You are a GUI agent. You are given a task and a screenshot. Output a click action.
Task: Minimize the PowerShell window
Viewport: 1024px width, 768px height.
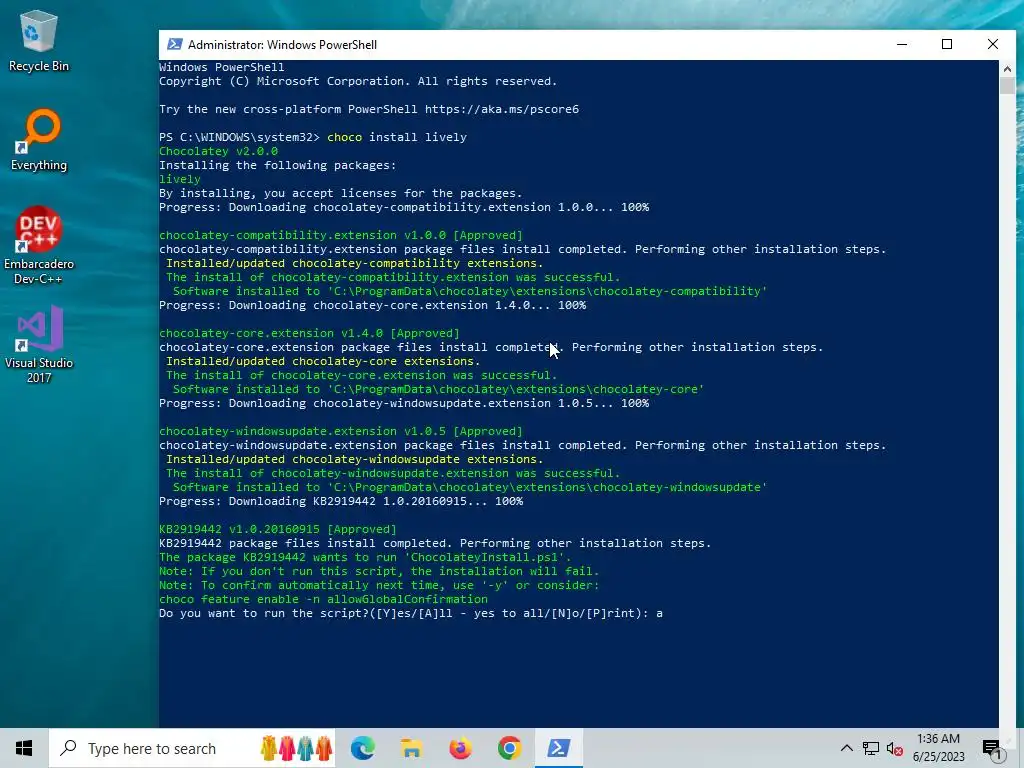tap(902, 44)
